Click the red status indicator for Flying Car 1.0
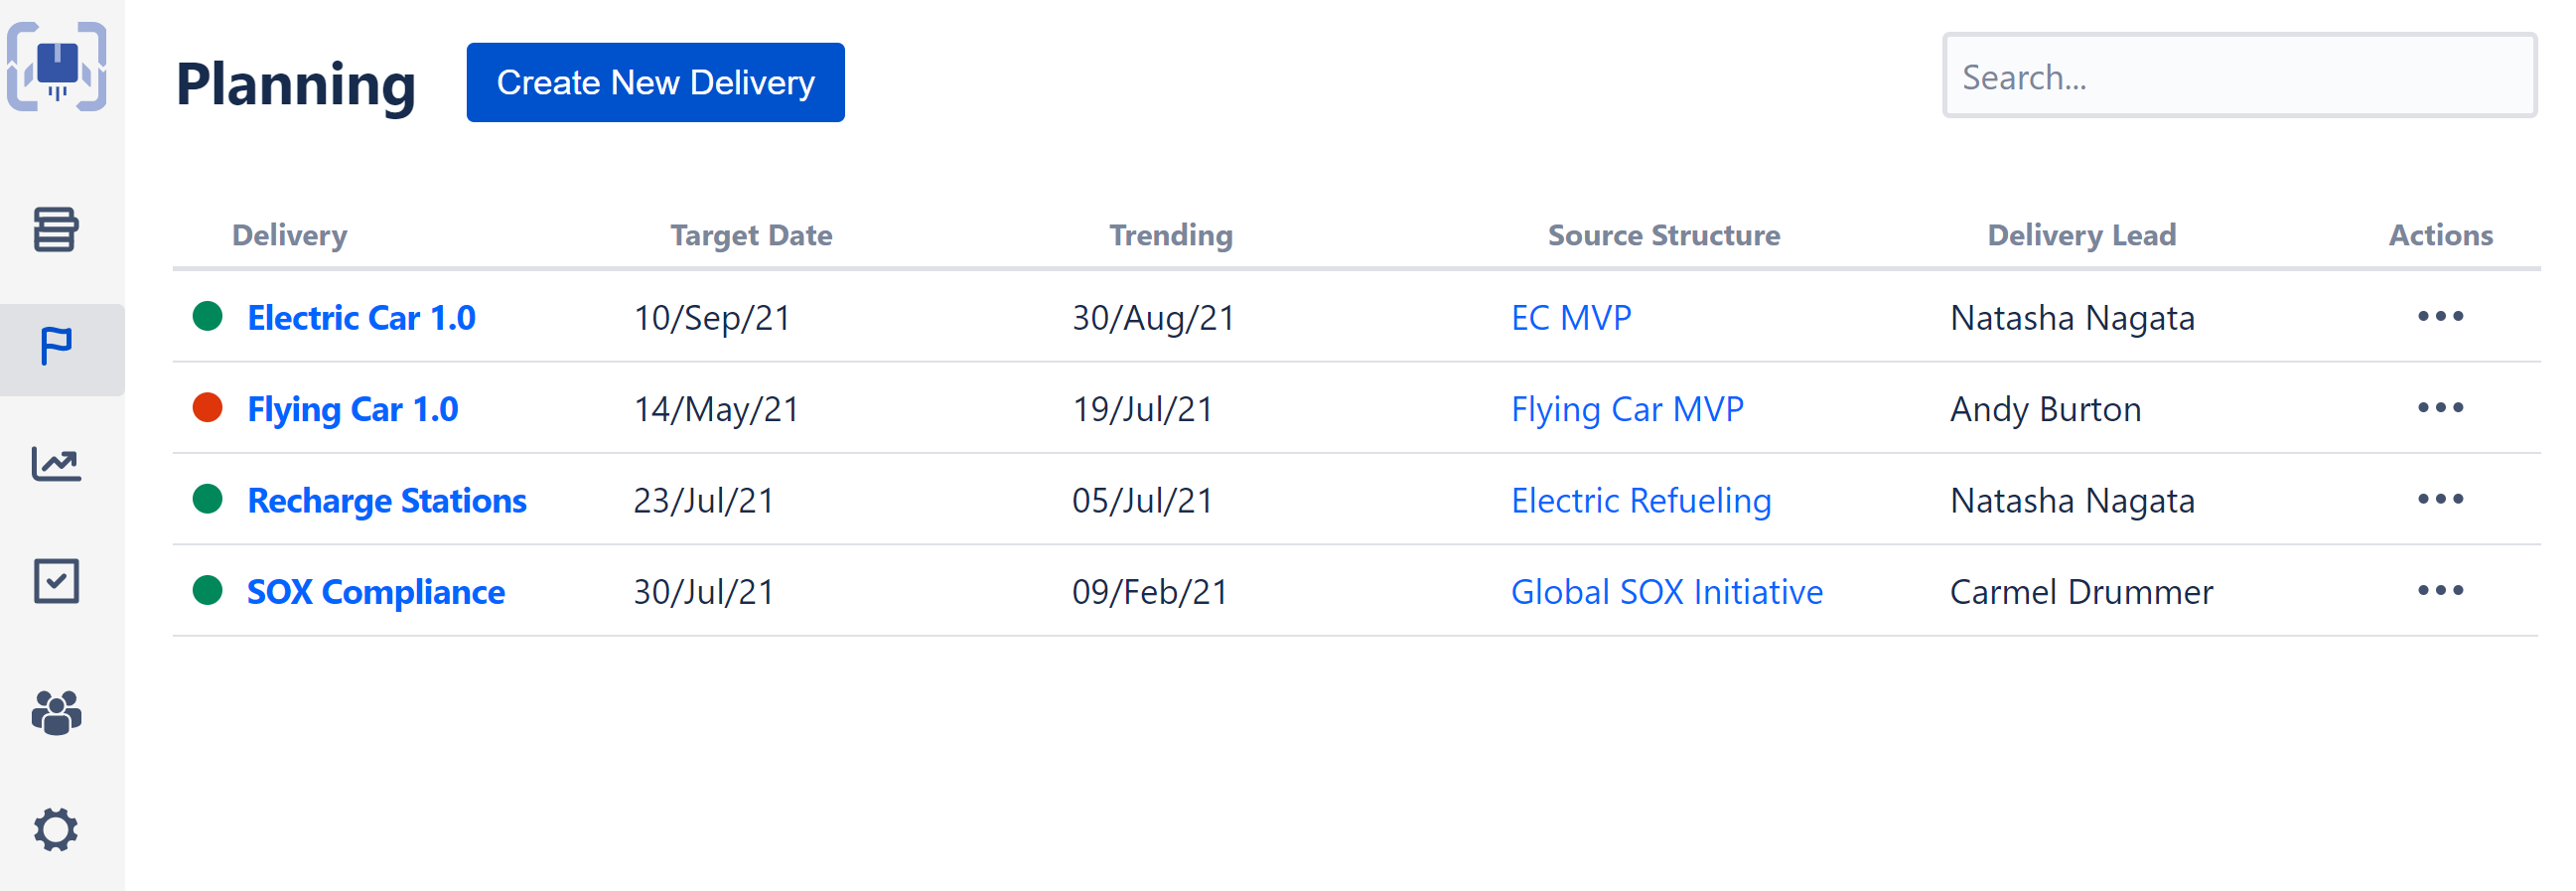This screenshot has width=2576, height=891. point(208,408)
